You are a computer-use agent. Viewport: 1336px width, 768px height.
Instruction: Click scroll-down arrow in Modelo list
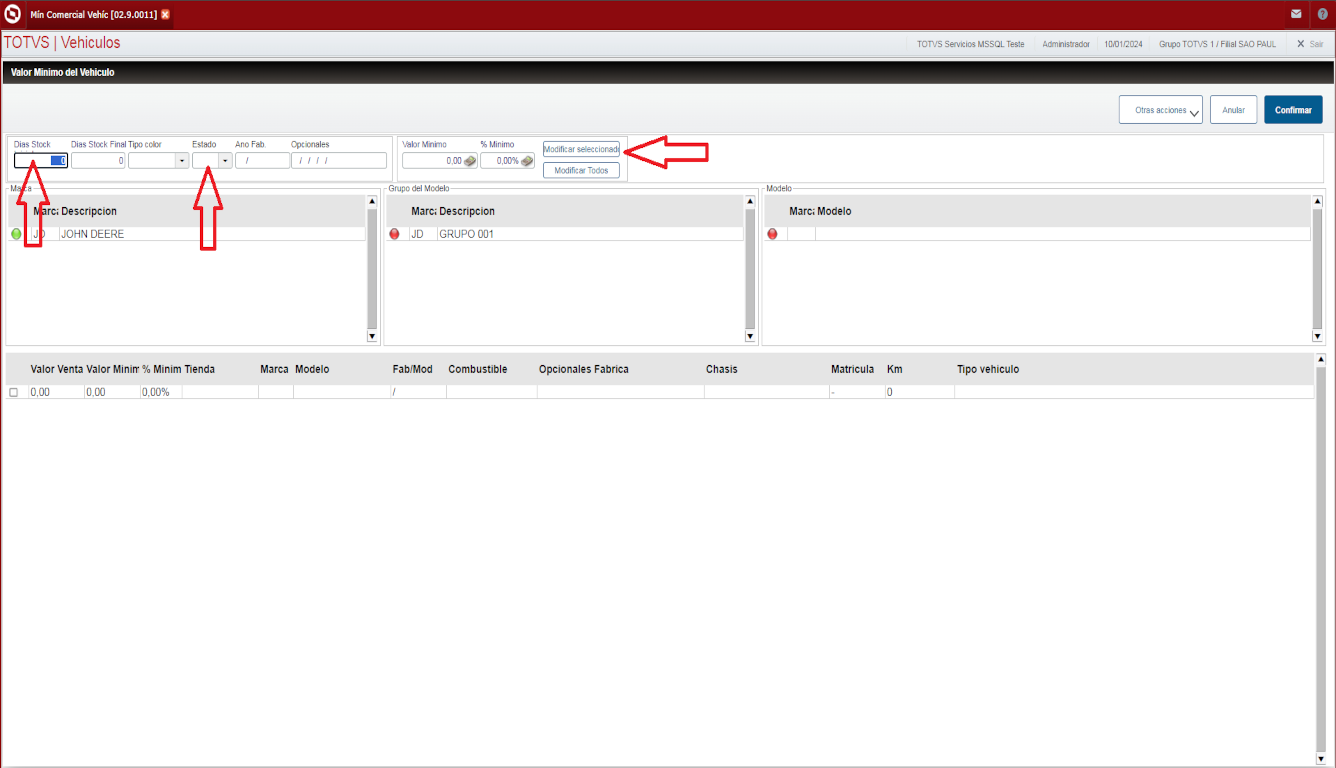(x=1317, y=336)
